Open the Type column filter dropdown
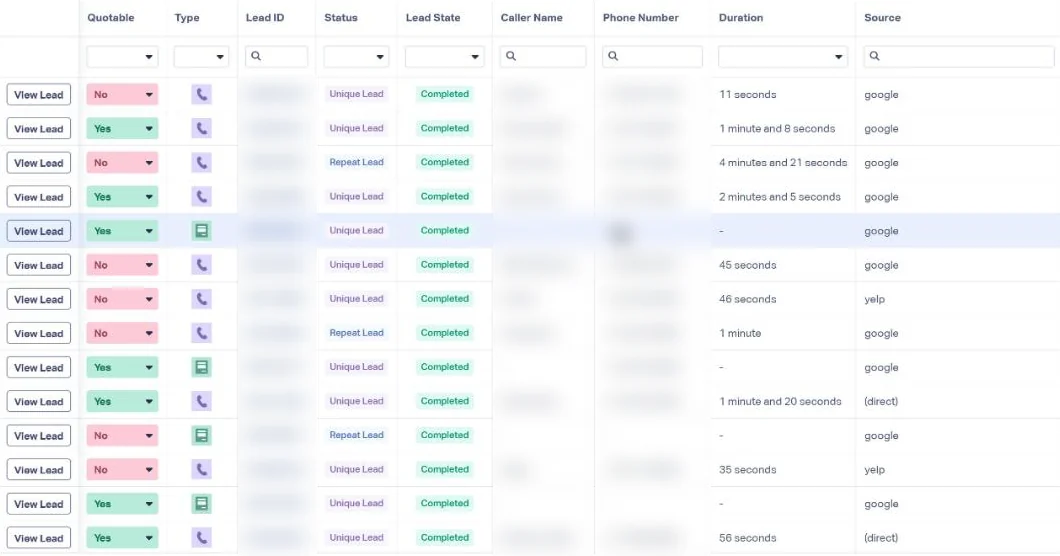The width and height of the screenshot is (1060, 556). point(201,57)
